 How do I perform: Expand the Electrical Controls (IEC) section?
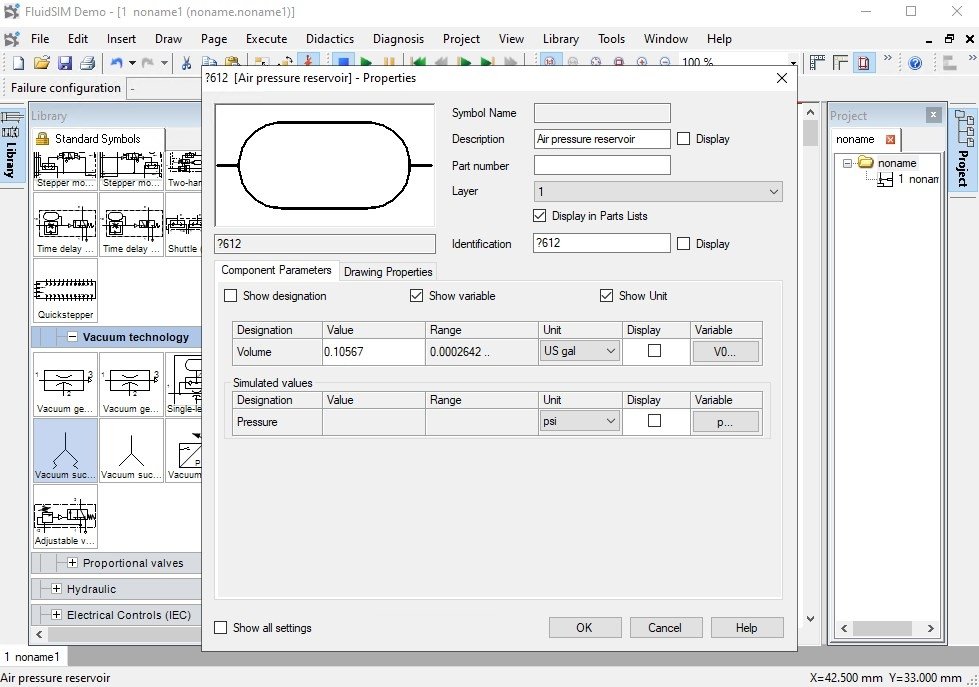coord(56,615)
